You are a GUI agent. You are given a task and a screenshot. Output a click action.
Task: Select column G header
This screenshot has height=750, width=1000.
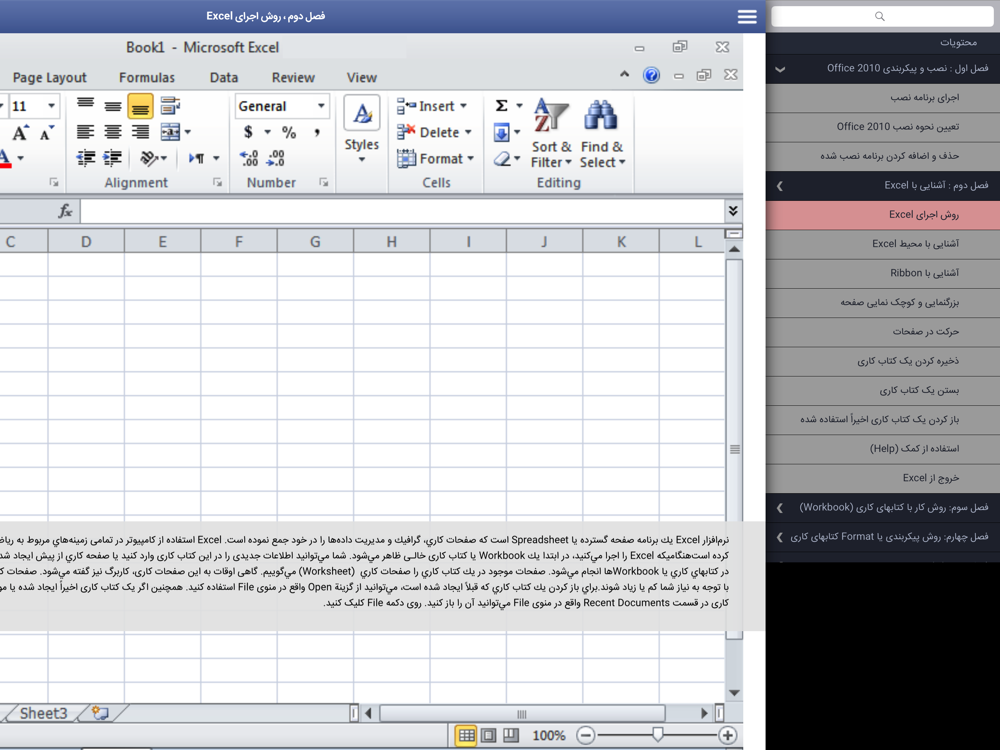(315, 242)
